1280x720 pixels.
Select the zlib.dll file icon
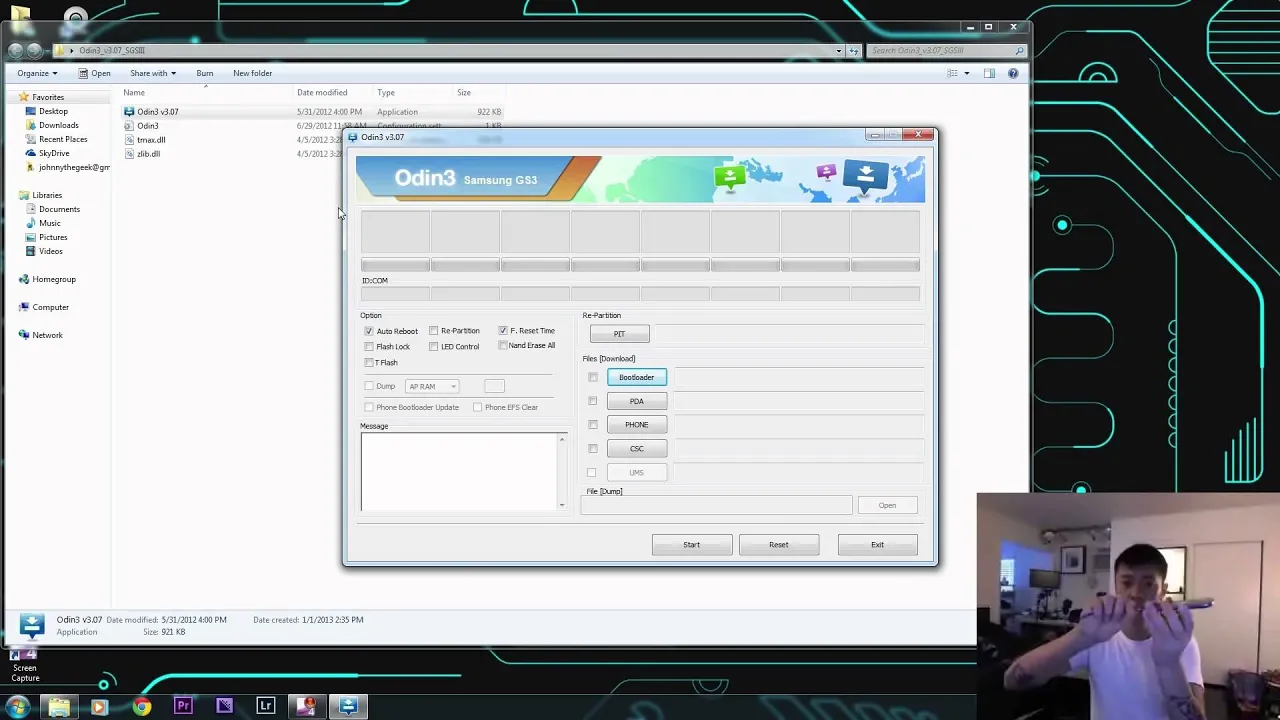(129, 154)
